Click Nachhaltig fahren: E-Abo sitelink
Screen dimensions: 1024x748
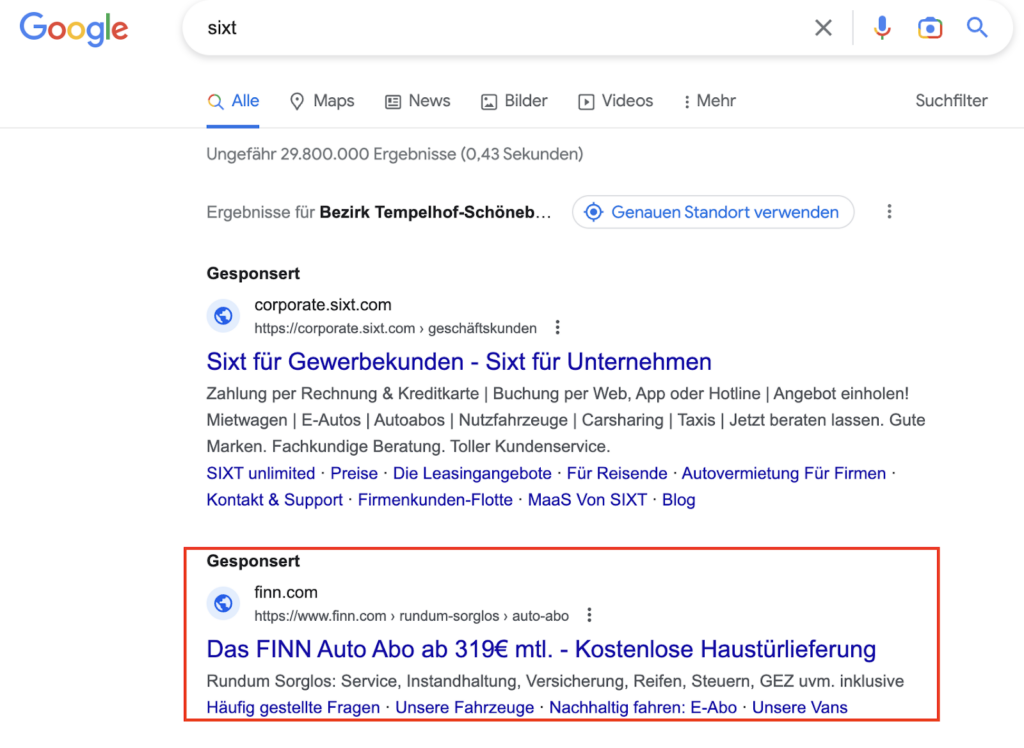[643, 707]
